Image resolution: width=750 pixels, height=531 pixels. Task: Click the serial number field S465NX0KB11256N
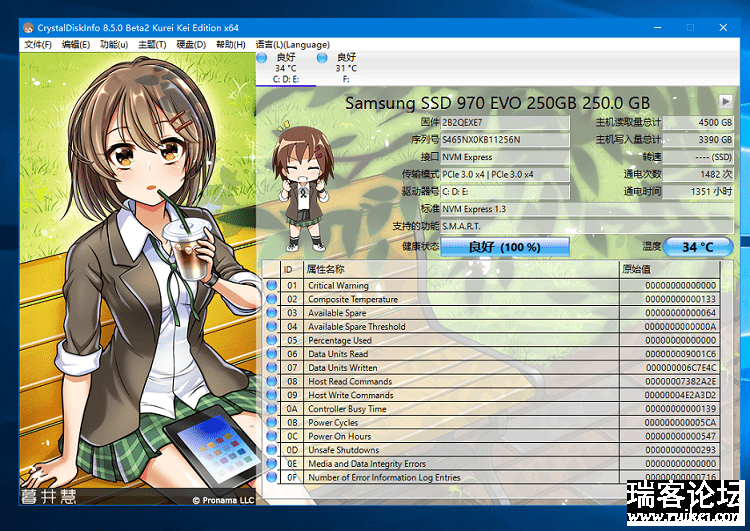click(505, 140)
